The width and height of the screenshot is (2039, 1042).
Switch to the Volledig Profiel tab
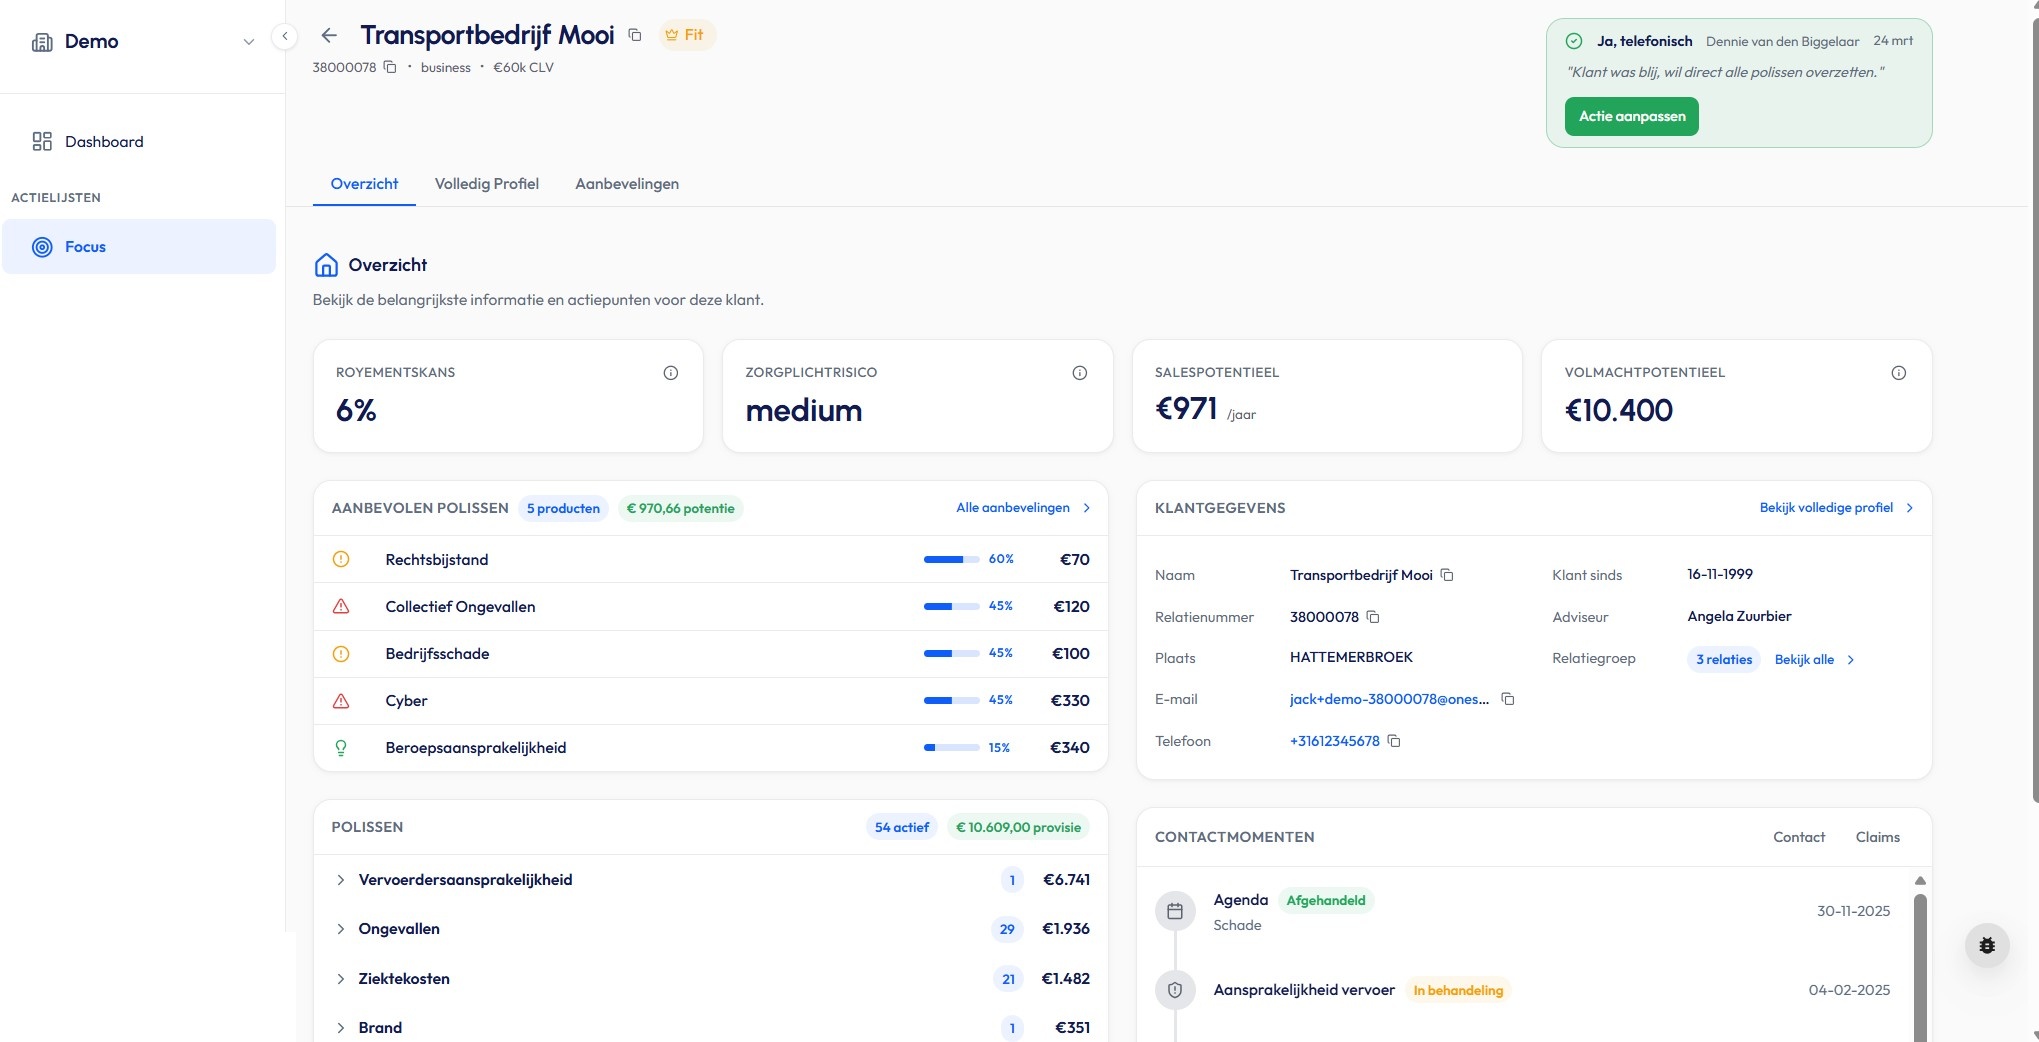tap(486, 184)
